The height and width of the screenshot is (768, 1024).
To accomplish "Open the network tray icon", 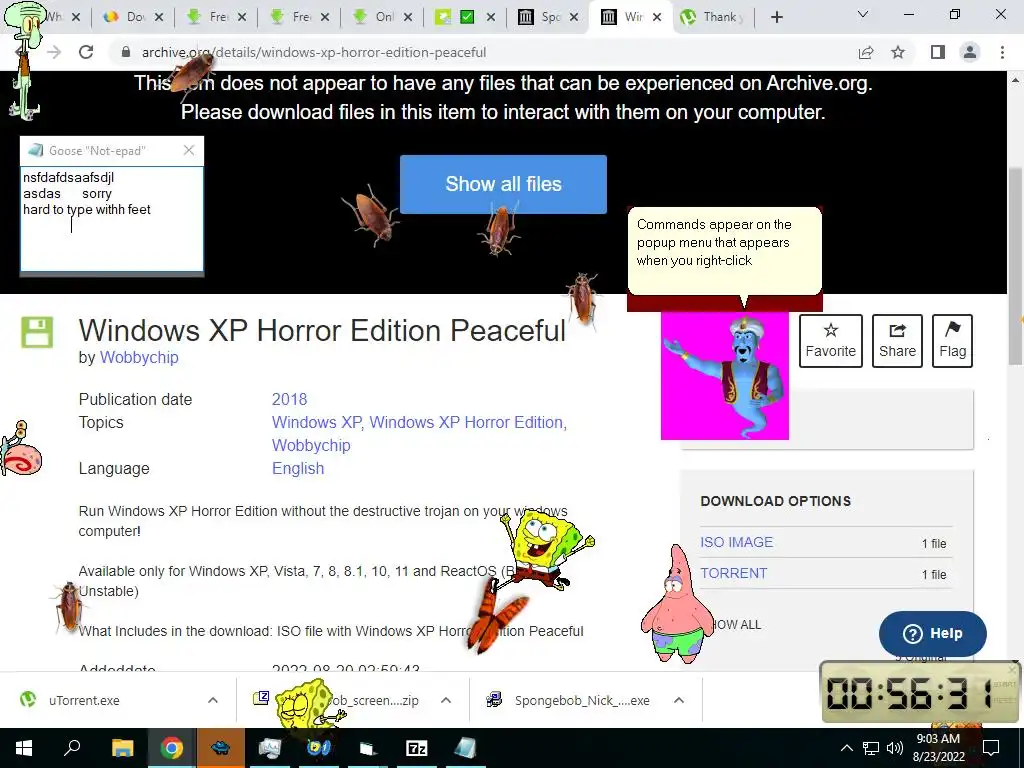I will (871, 748).
